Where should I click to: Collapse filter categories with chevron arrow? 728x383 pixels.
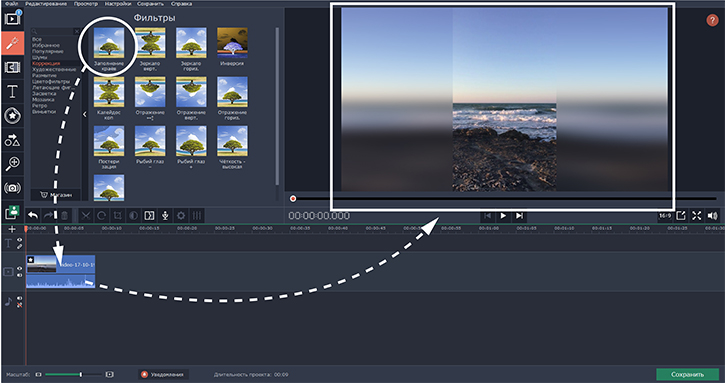(84, 114)
